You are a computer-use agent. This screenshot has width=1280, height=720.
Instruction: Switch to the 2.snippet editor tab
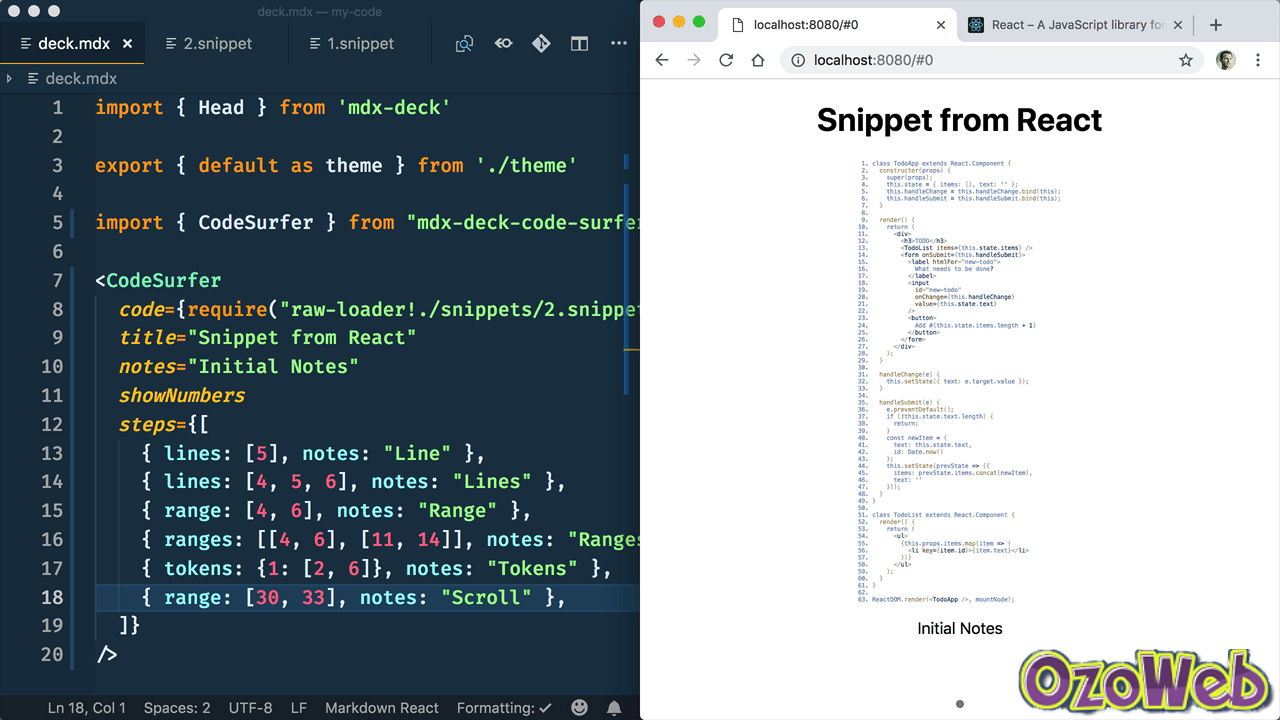[217, 44]
